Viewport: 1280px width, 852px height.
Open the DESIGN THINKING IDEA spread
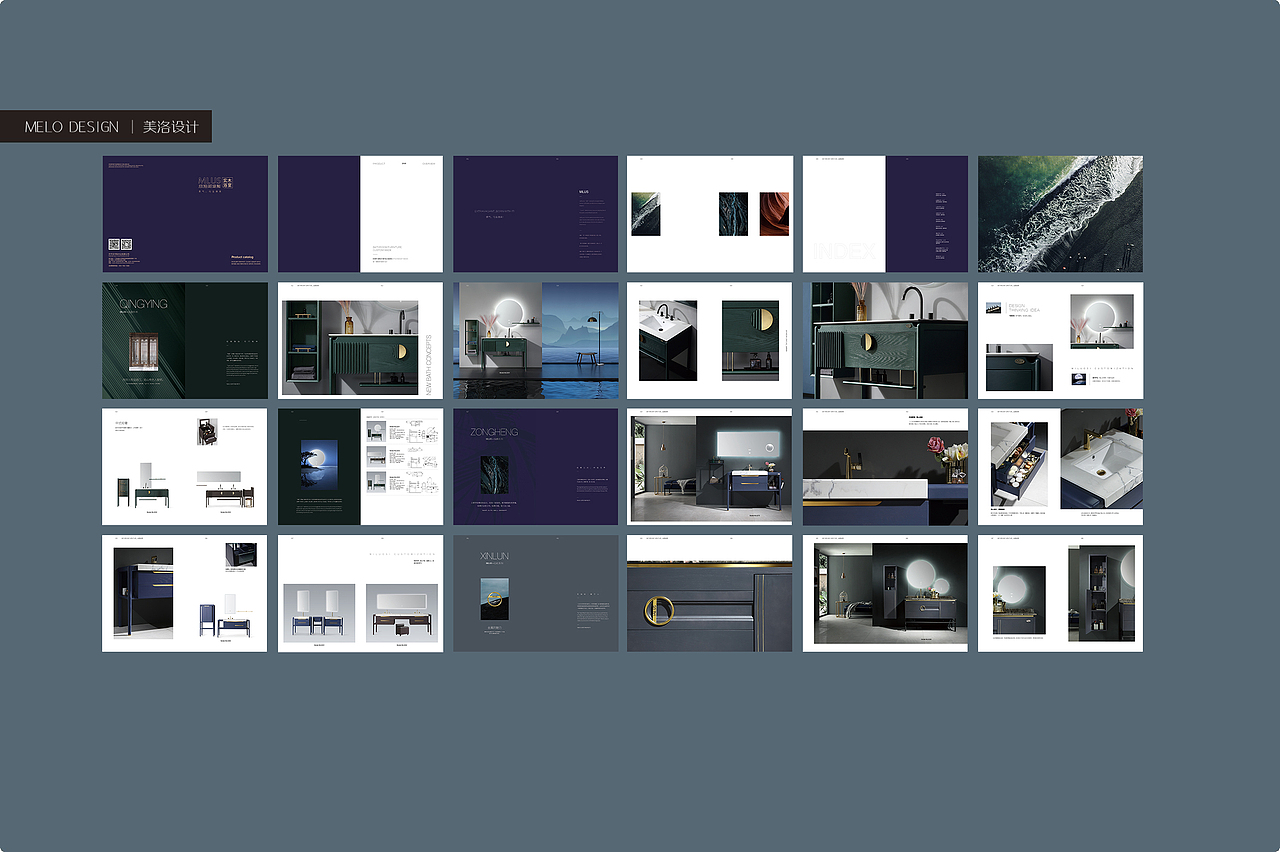click(x=1060, y=340)
